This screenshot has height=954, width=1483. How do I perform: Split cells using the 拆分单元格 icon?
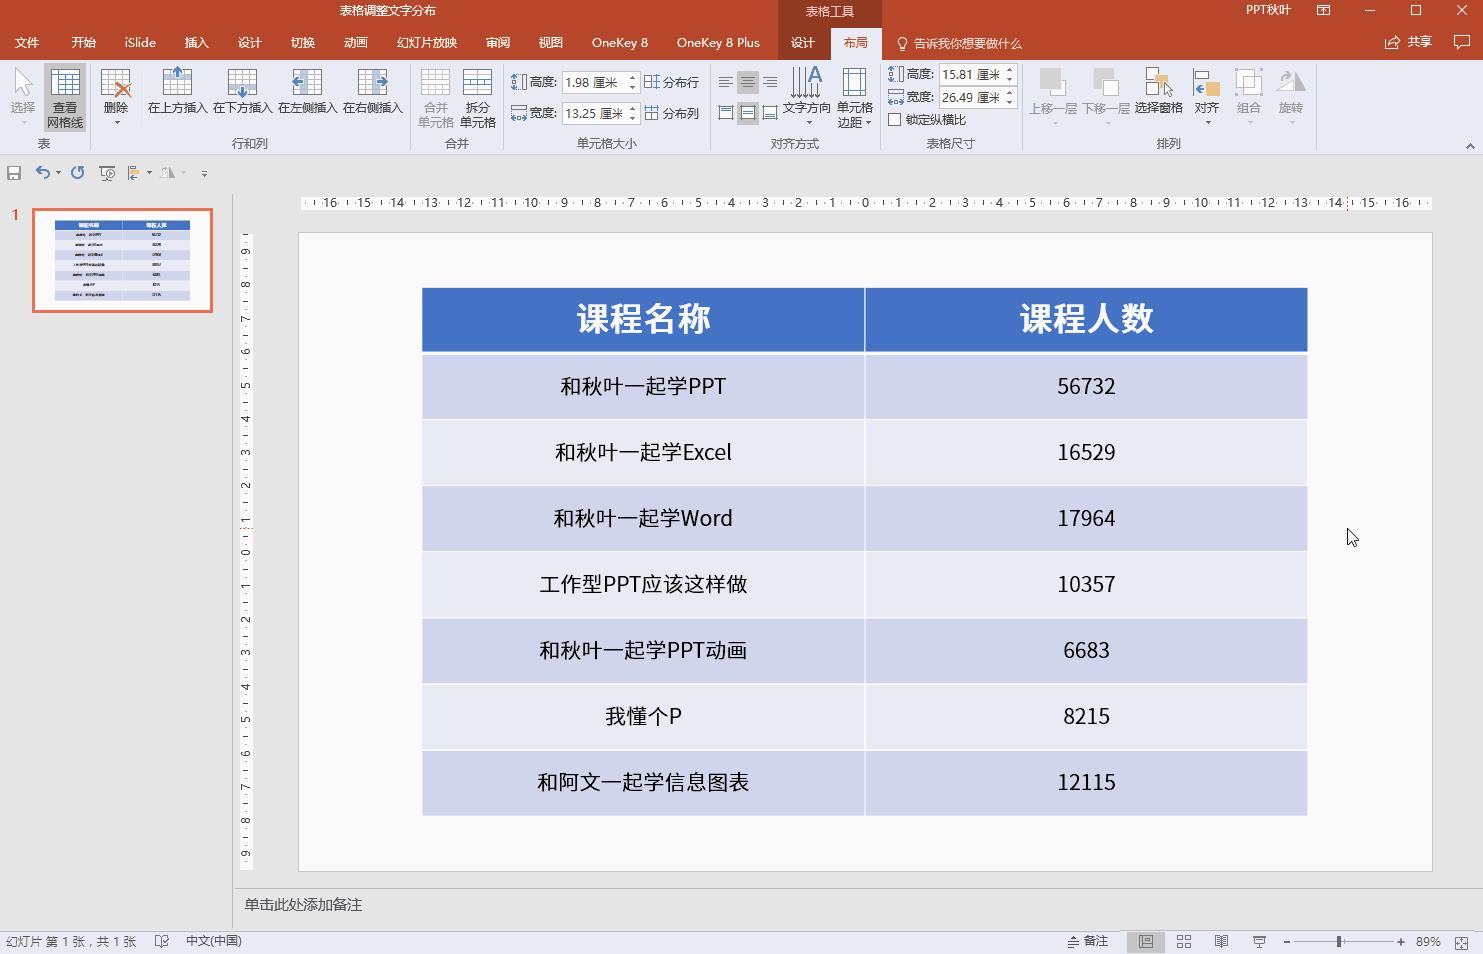477,95
